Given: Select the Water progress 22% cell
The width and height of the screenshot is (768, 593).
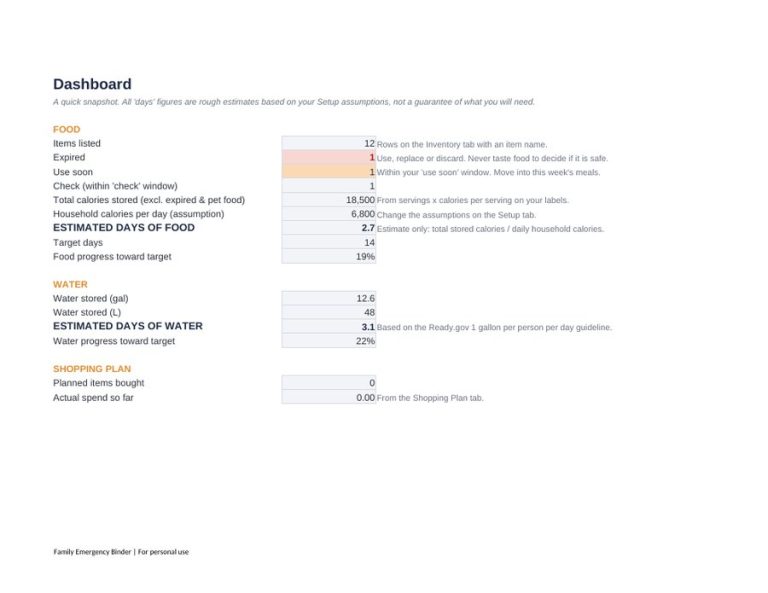Looking at the screenshot, I should pos(329,341).
